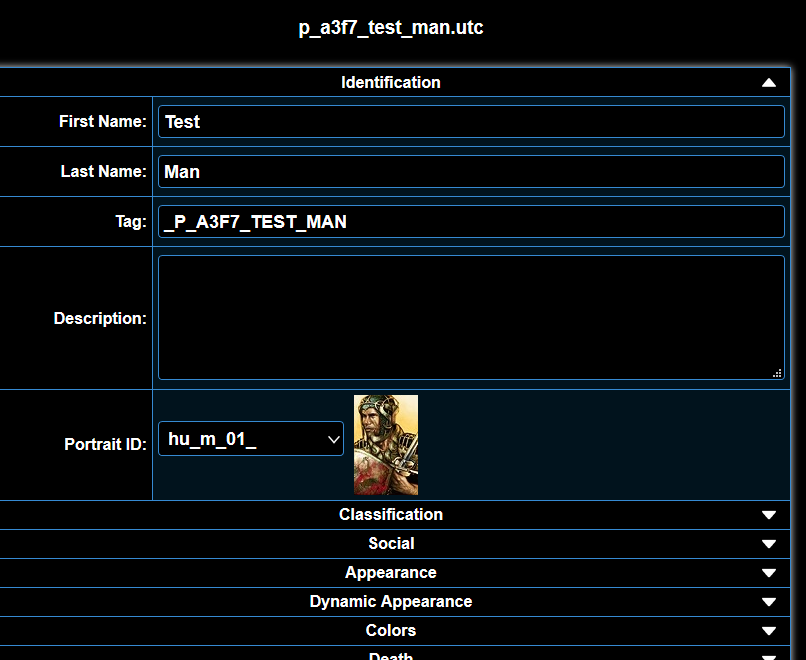
Task: Click the Tag label
Action: tap(131, 222)
